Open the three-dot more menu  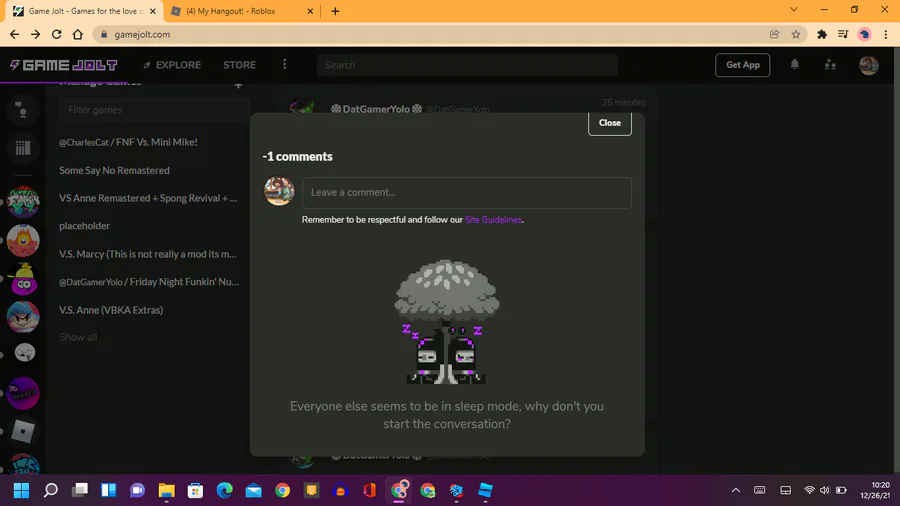tap(285, 64)
